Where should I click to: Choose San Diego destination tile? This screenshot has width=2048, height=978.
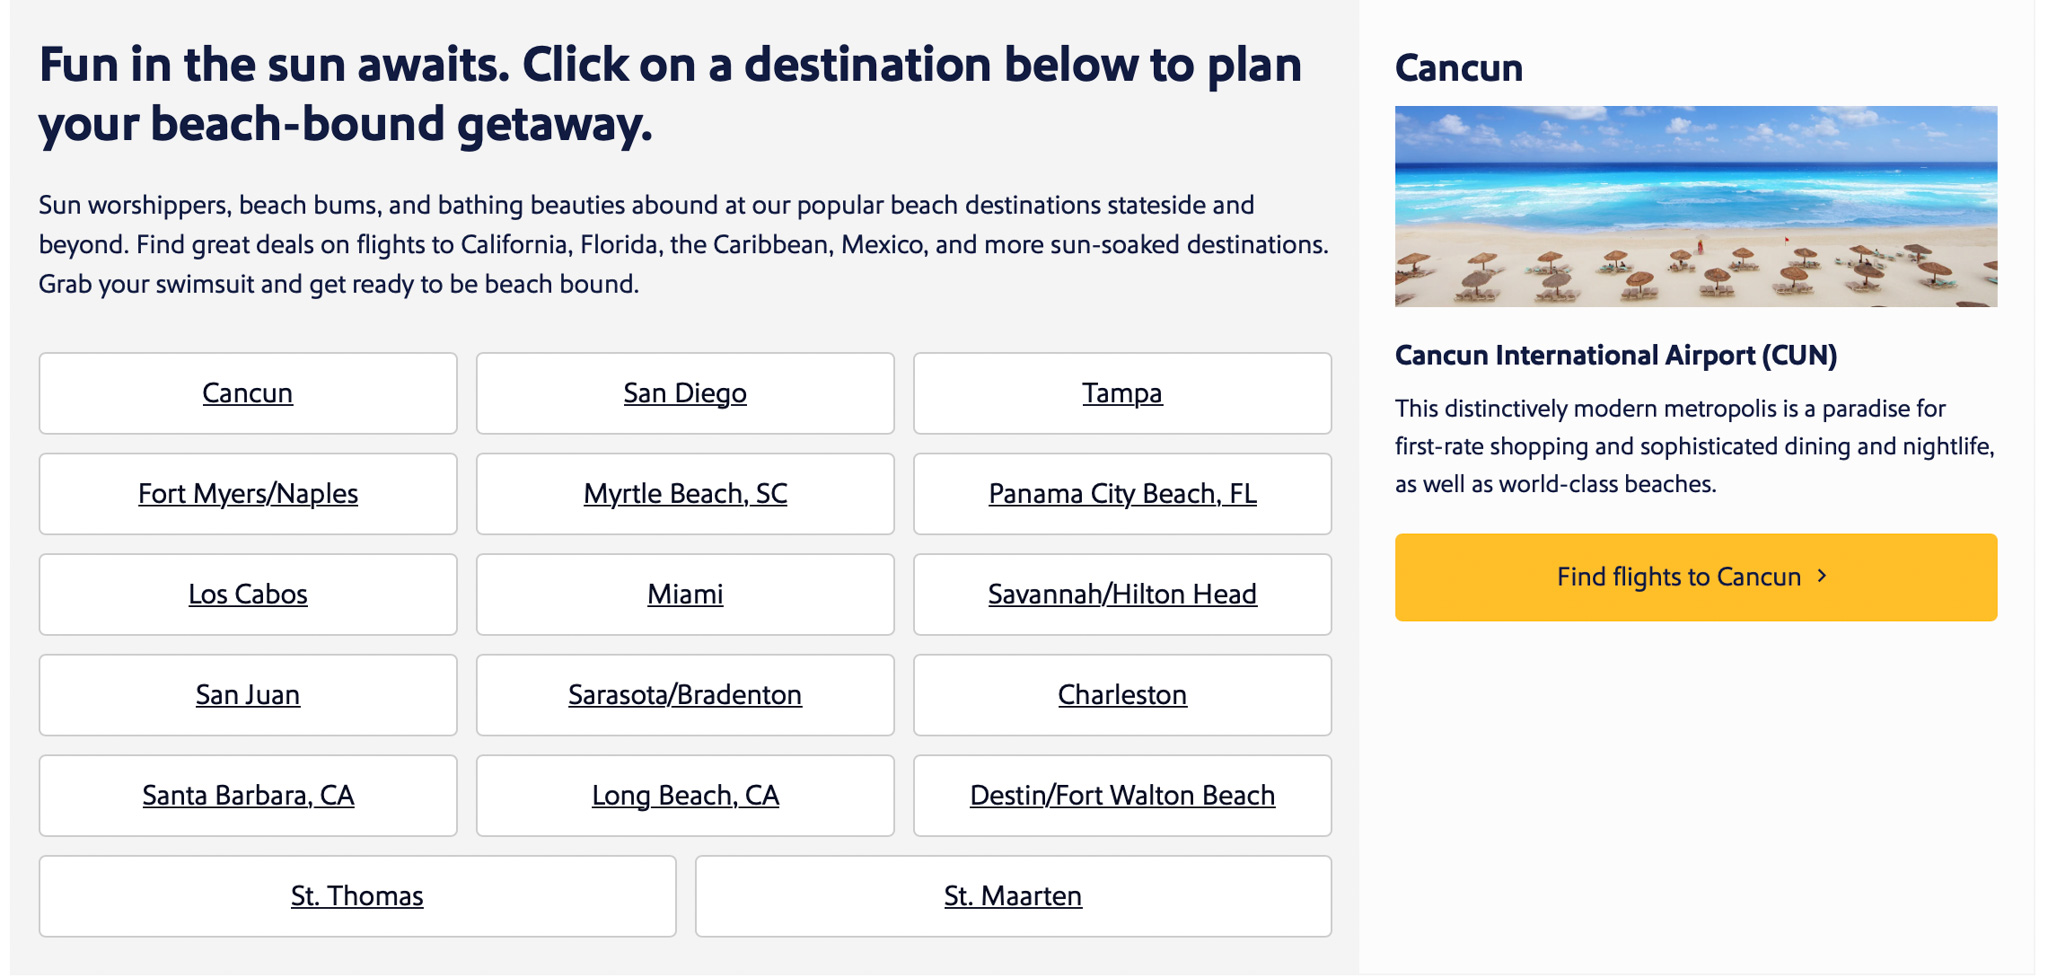click(684, 393)
